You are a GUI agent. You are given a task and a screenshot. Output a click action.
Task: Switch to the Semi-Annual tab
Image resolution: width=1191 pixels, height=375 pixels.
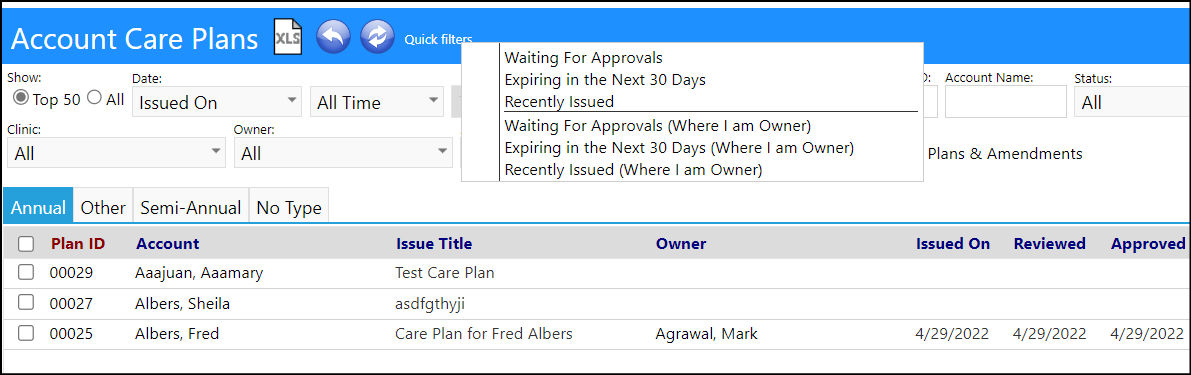(191, 207)
